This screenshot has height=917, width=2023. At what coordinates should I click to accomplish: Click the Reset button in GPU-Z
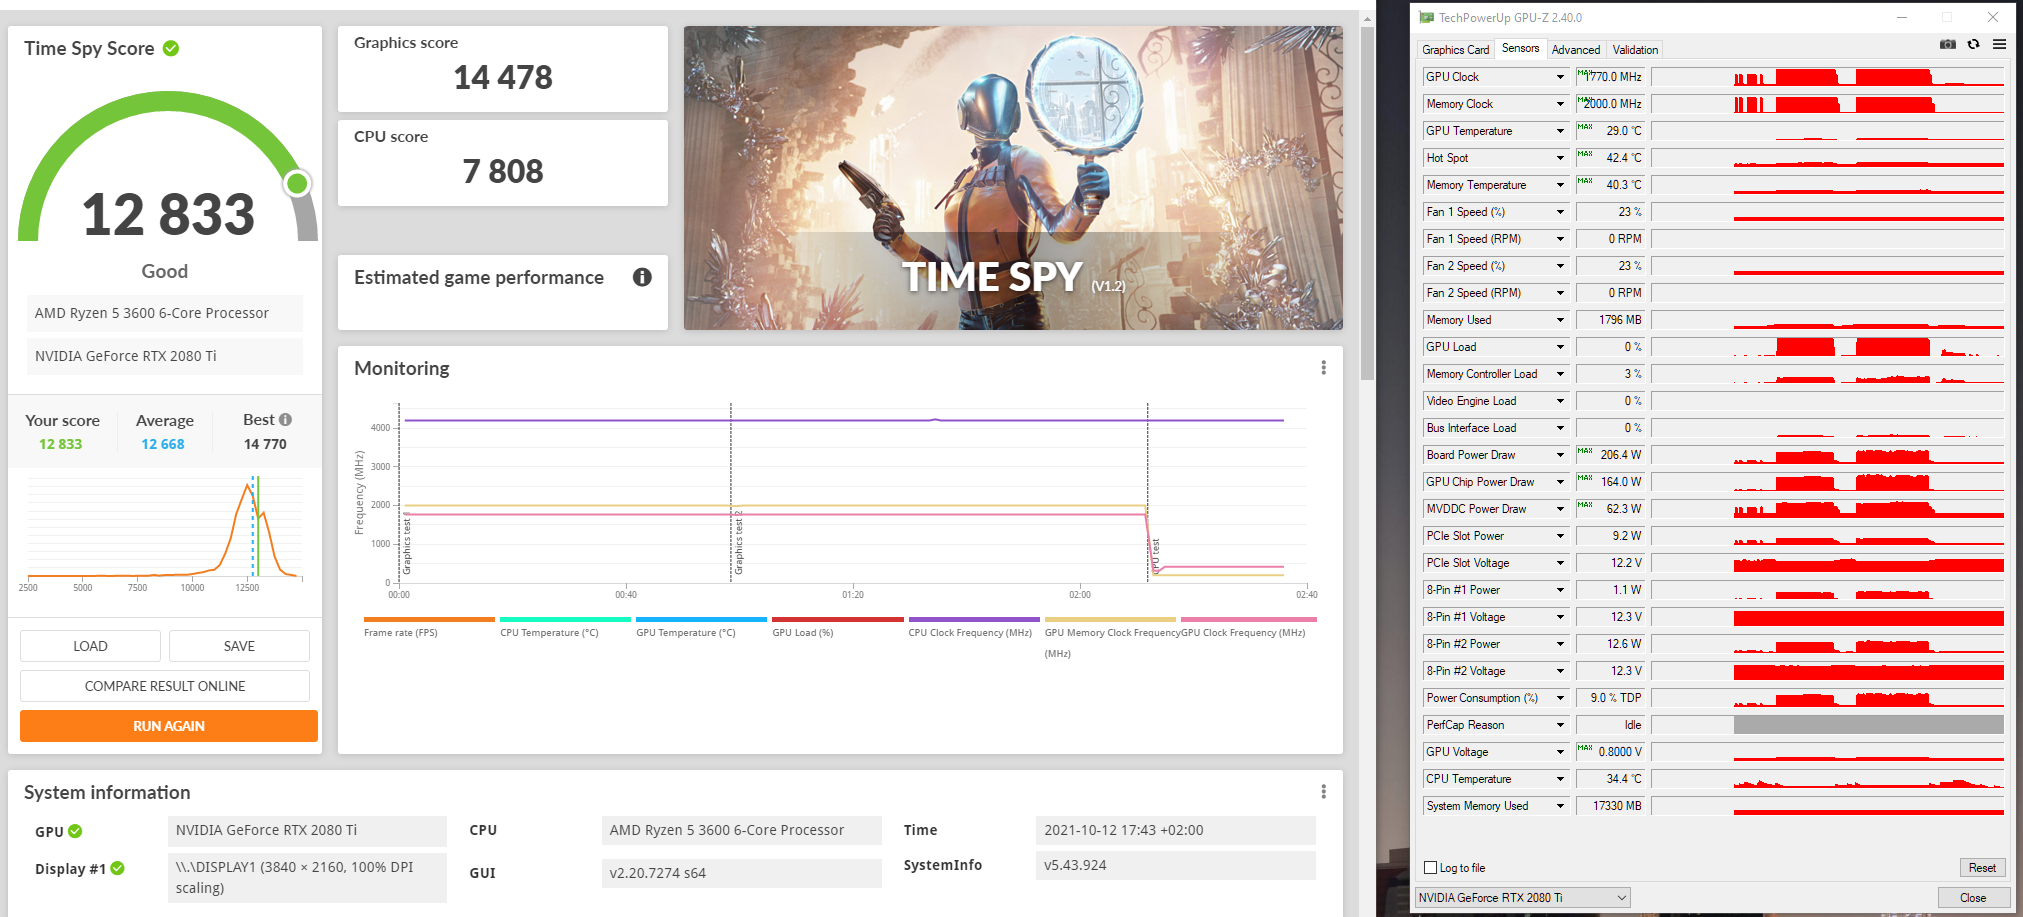(x=1982, y=868)
